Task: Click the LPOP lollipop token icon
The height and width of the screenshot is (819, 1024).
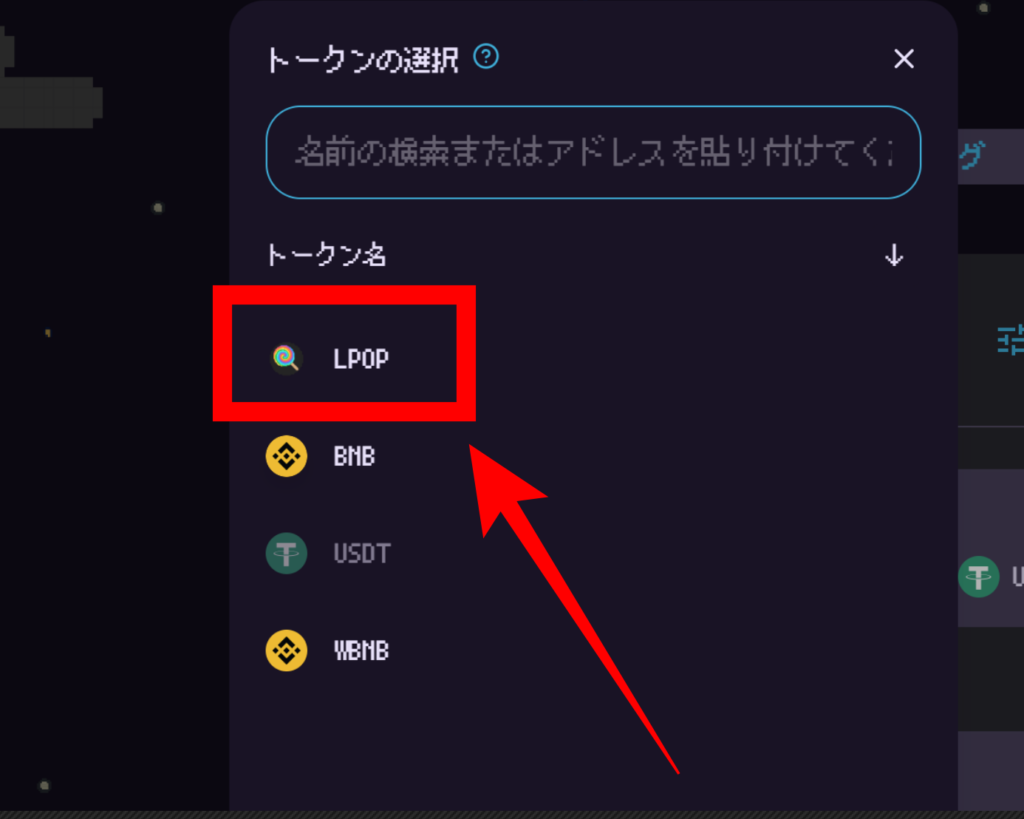Action: coord(286,358)
